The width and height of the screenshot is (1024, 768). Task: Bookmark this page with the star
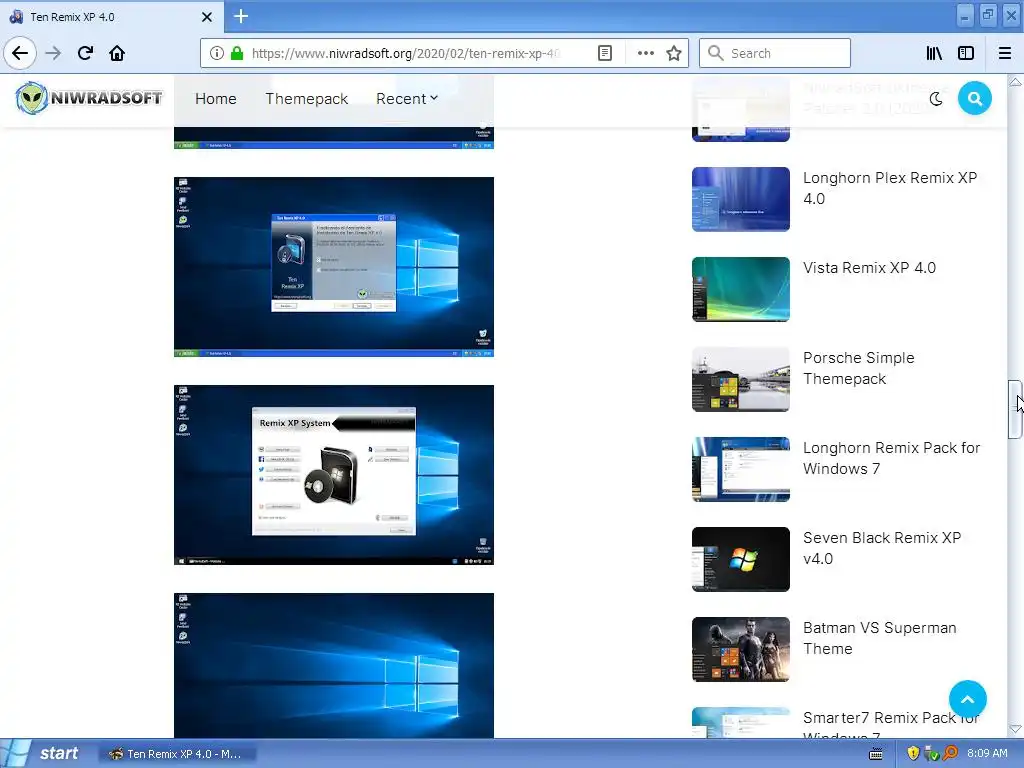pyautogui.click(x=674, y=53)
